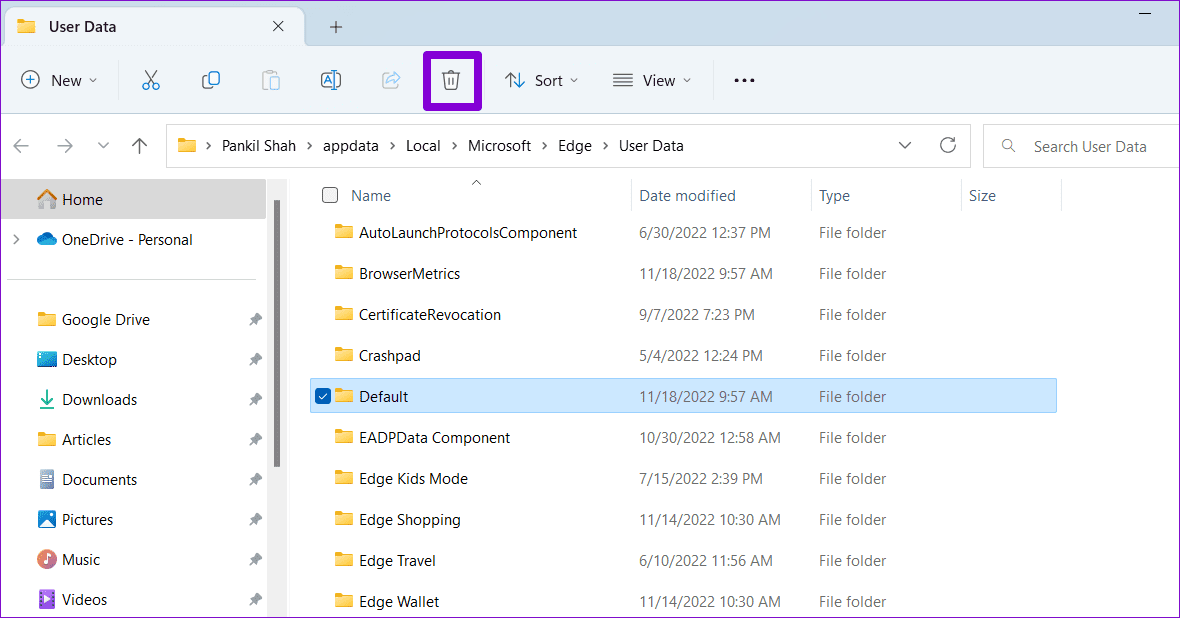Click the Copy icon in toolbar
The image size is (1180, 618).
pyautogui.click(x=211, y=80)
